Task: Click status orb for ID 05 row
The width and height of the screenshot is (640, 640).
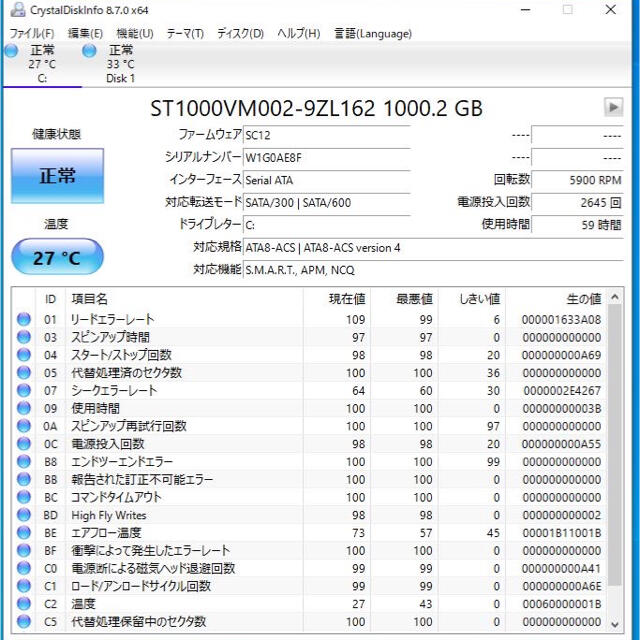Action: pos(24,373)
